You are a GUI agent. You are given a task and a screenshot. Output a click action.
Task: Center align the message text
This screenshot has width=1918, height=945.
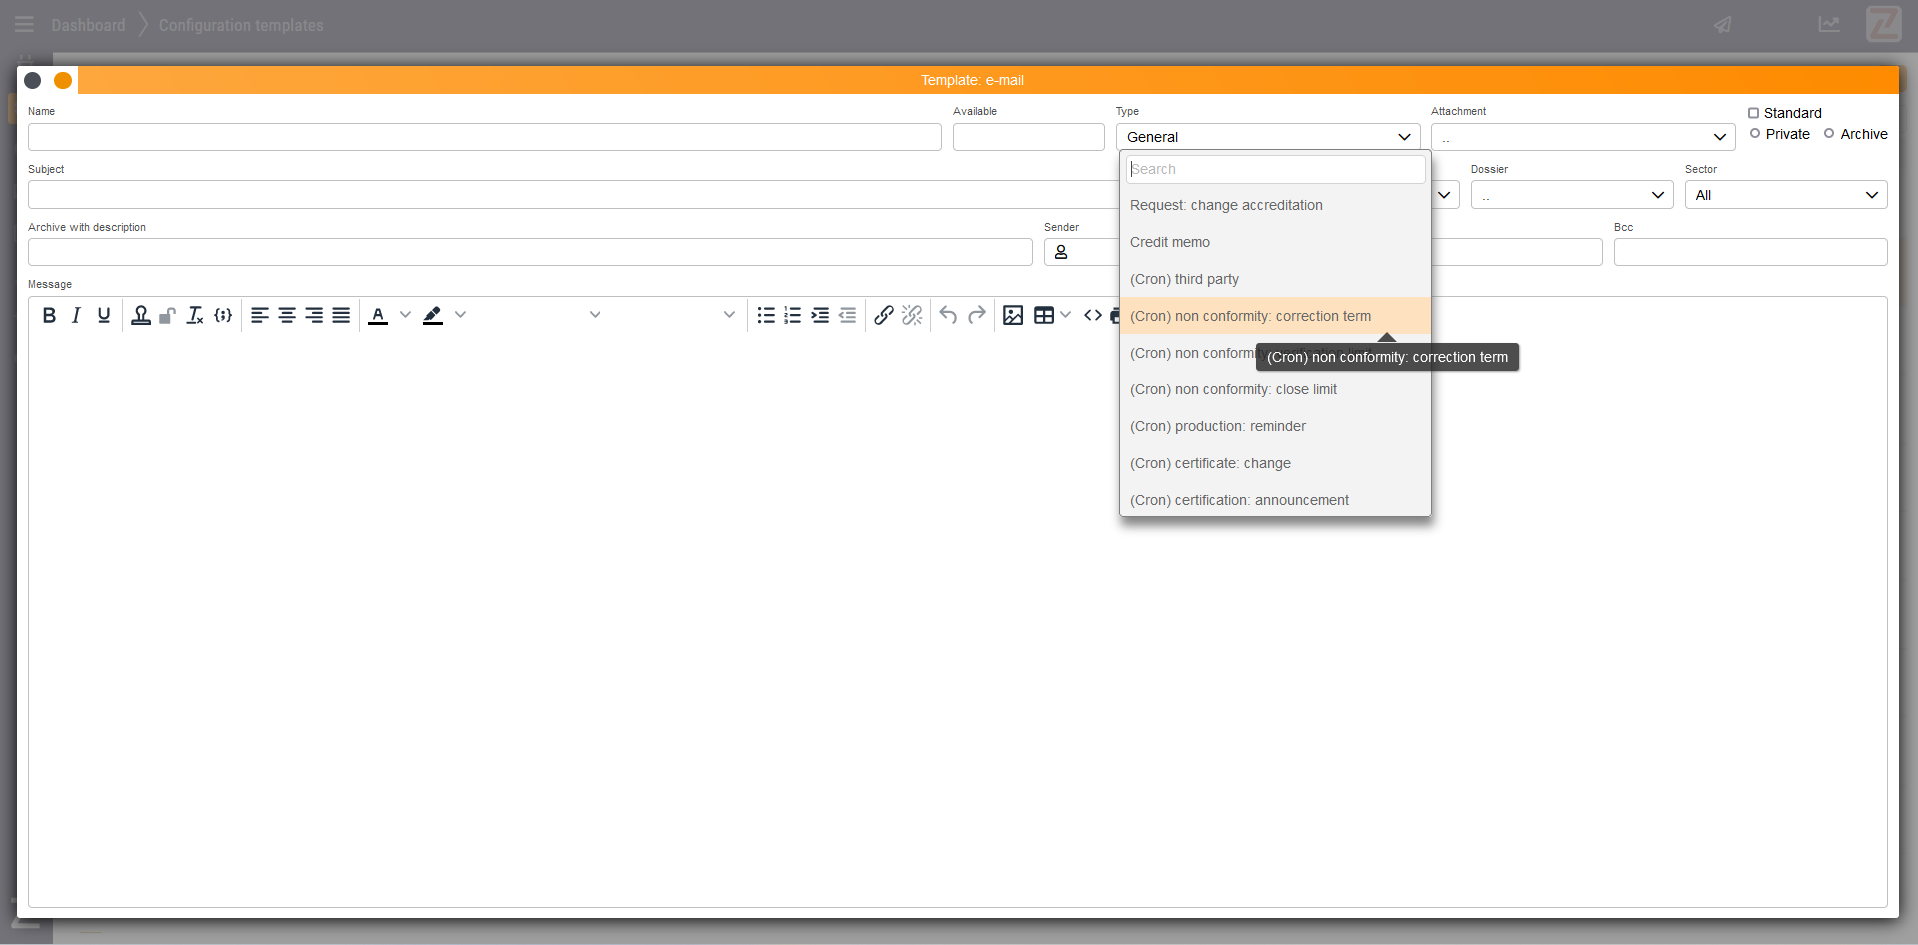[287, 316]
